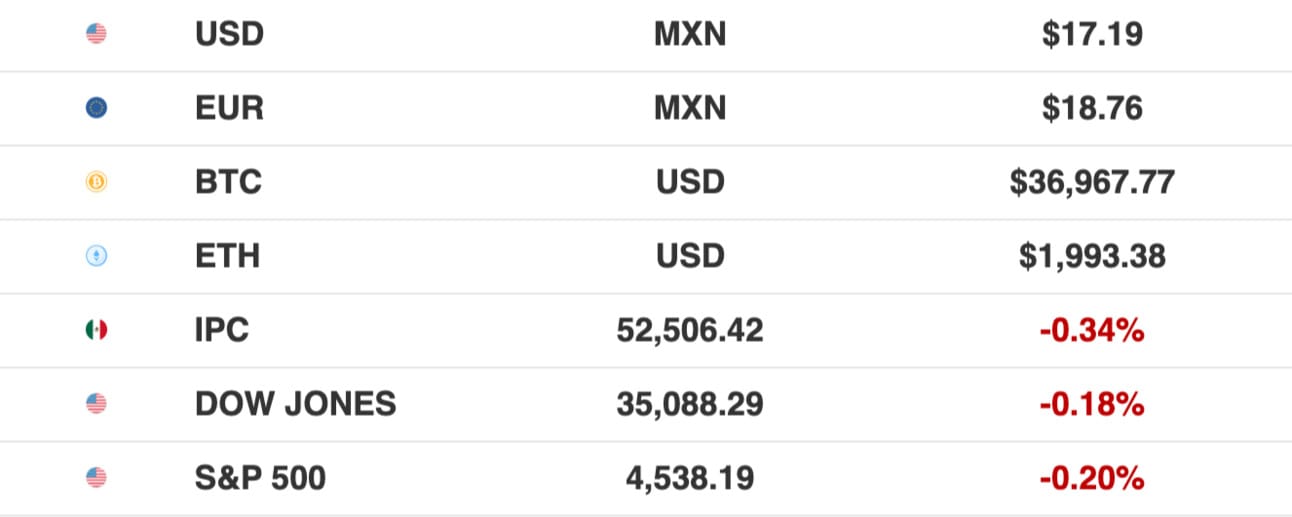The height and width of the screenshot is (517, 1292).
Task: Click the $1,993.38 Ethereum price
Action: [x=1092, y=257]
